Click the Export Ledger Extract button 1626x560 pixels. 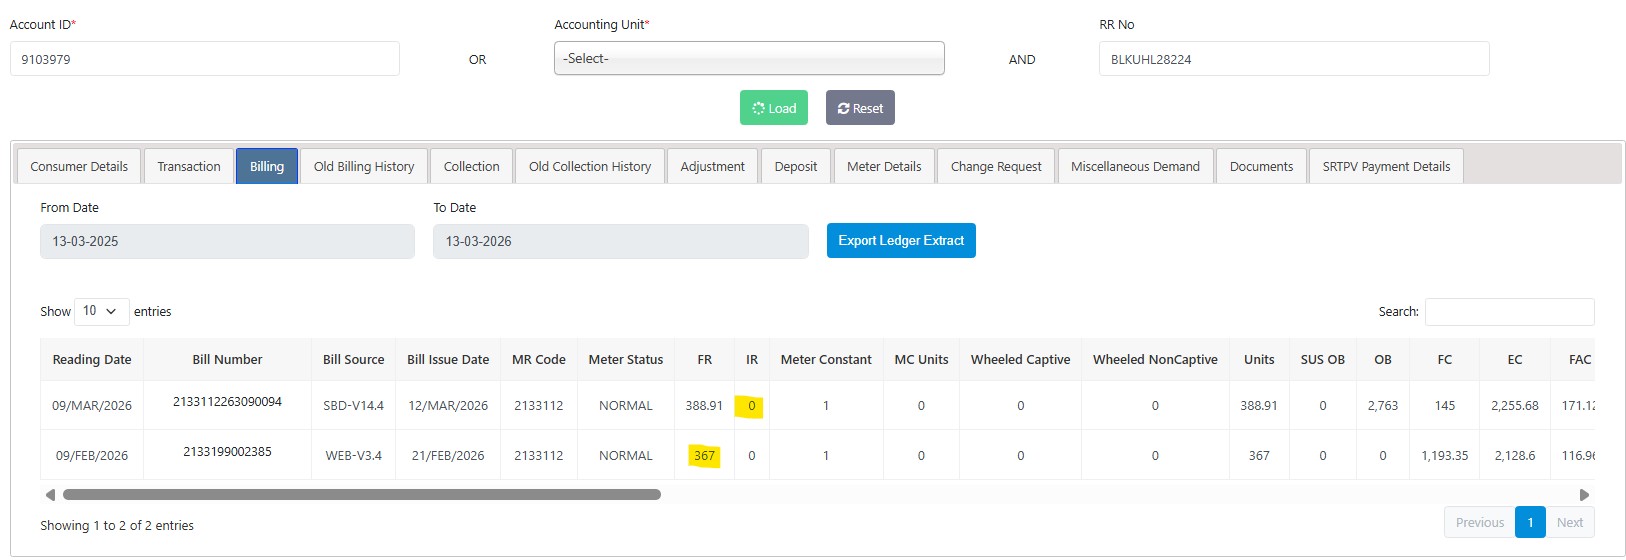tap(900, 240)
